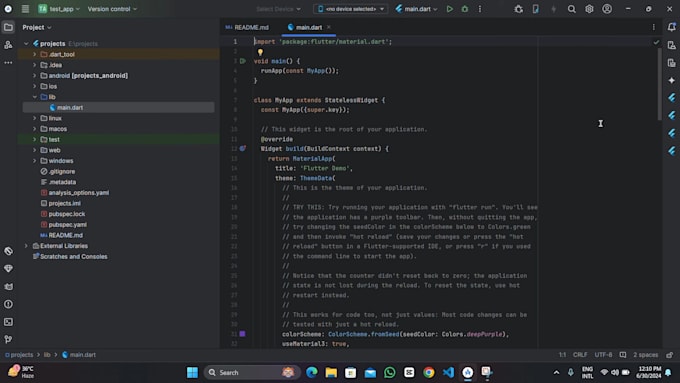680x383 pixels.
Task: Open the Terminal tool window
Action: click(x=8, y=322)
